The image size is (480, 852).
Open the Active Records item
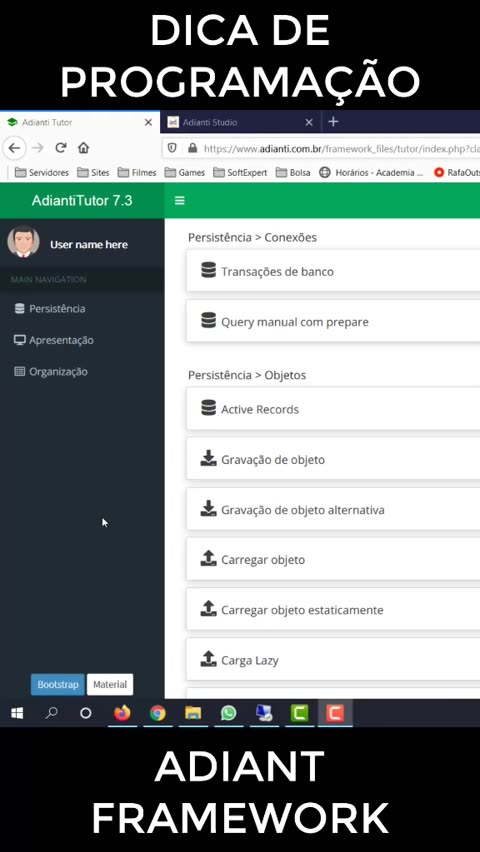pyautogui.click(x=333, y=409)
